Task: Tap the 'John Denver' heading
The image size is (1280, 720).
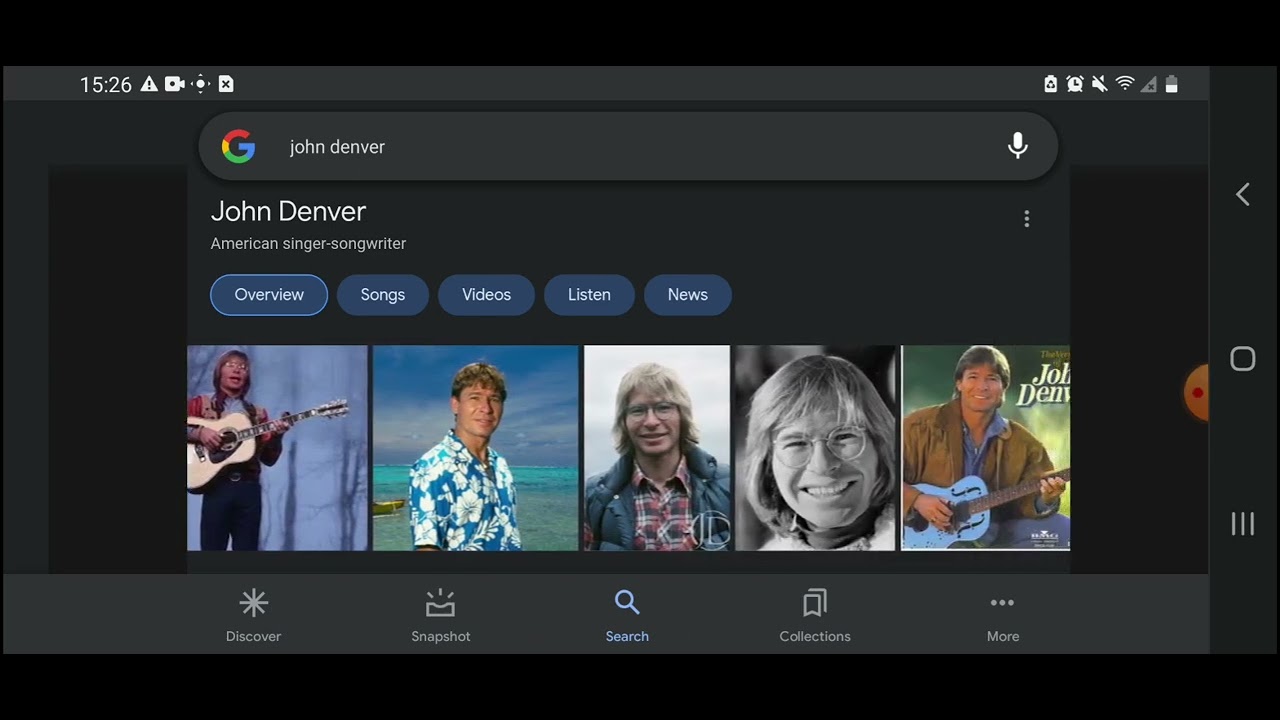Action: point(288,211)
